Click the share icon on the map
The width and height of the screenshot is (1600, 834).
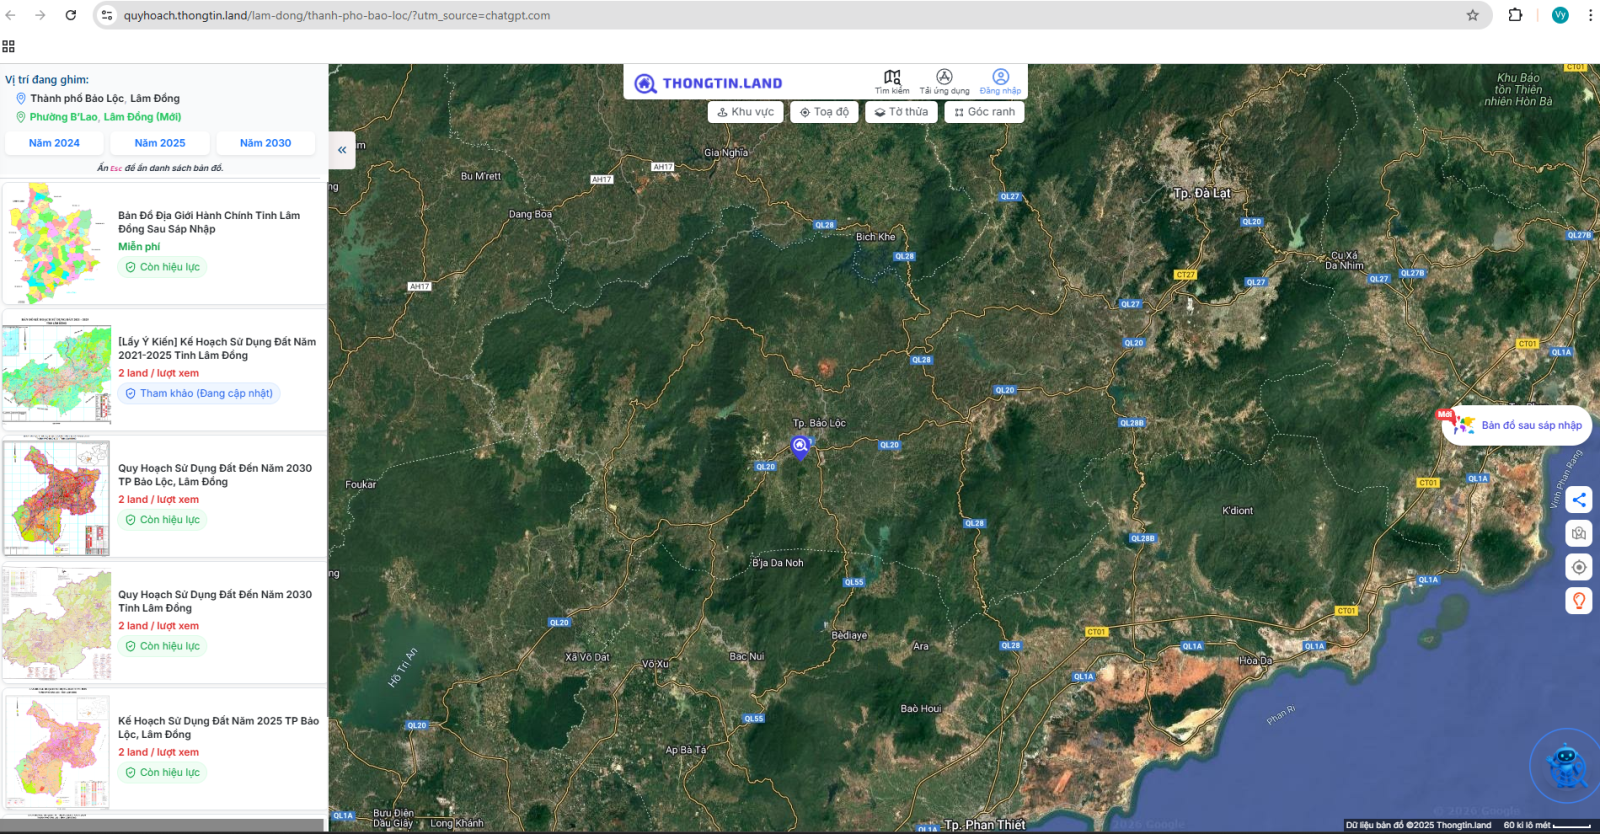coord(1578,500)
